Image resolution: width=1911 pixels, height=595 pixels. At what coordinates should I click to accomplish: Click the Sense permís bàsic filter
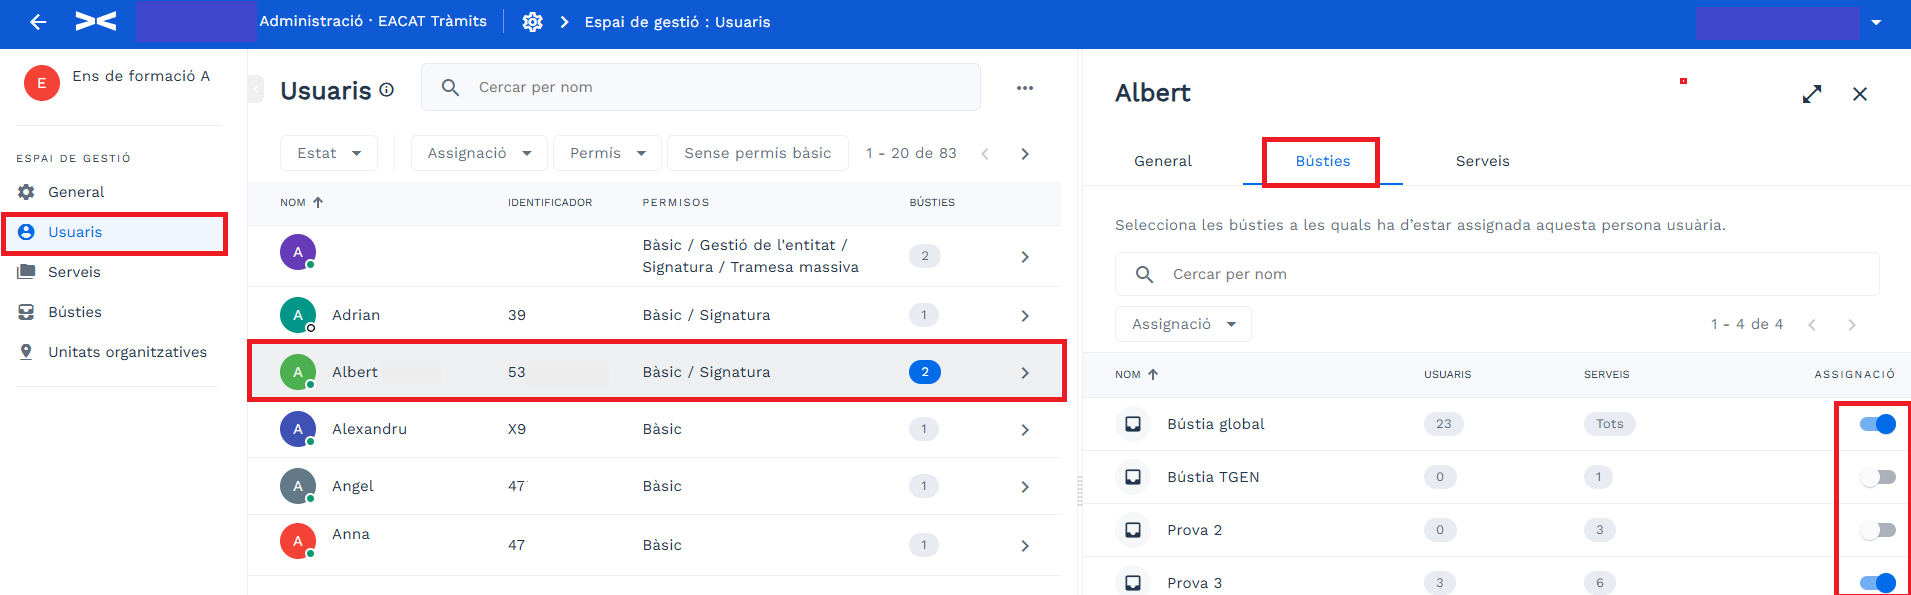coord(758,153)
